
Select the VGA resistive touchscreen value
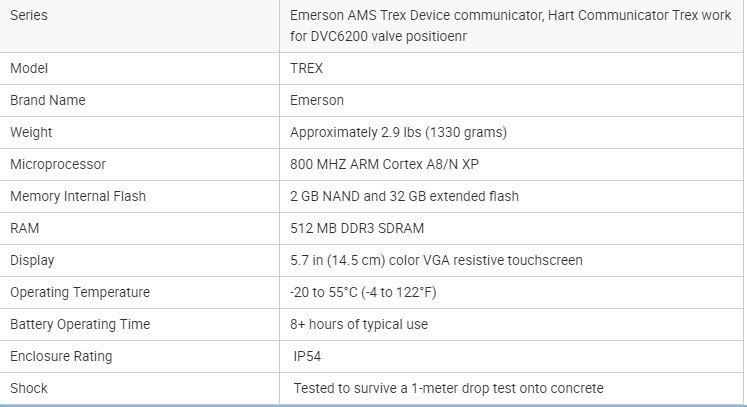[x=436, y=260]
